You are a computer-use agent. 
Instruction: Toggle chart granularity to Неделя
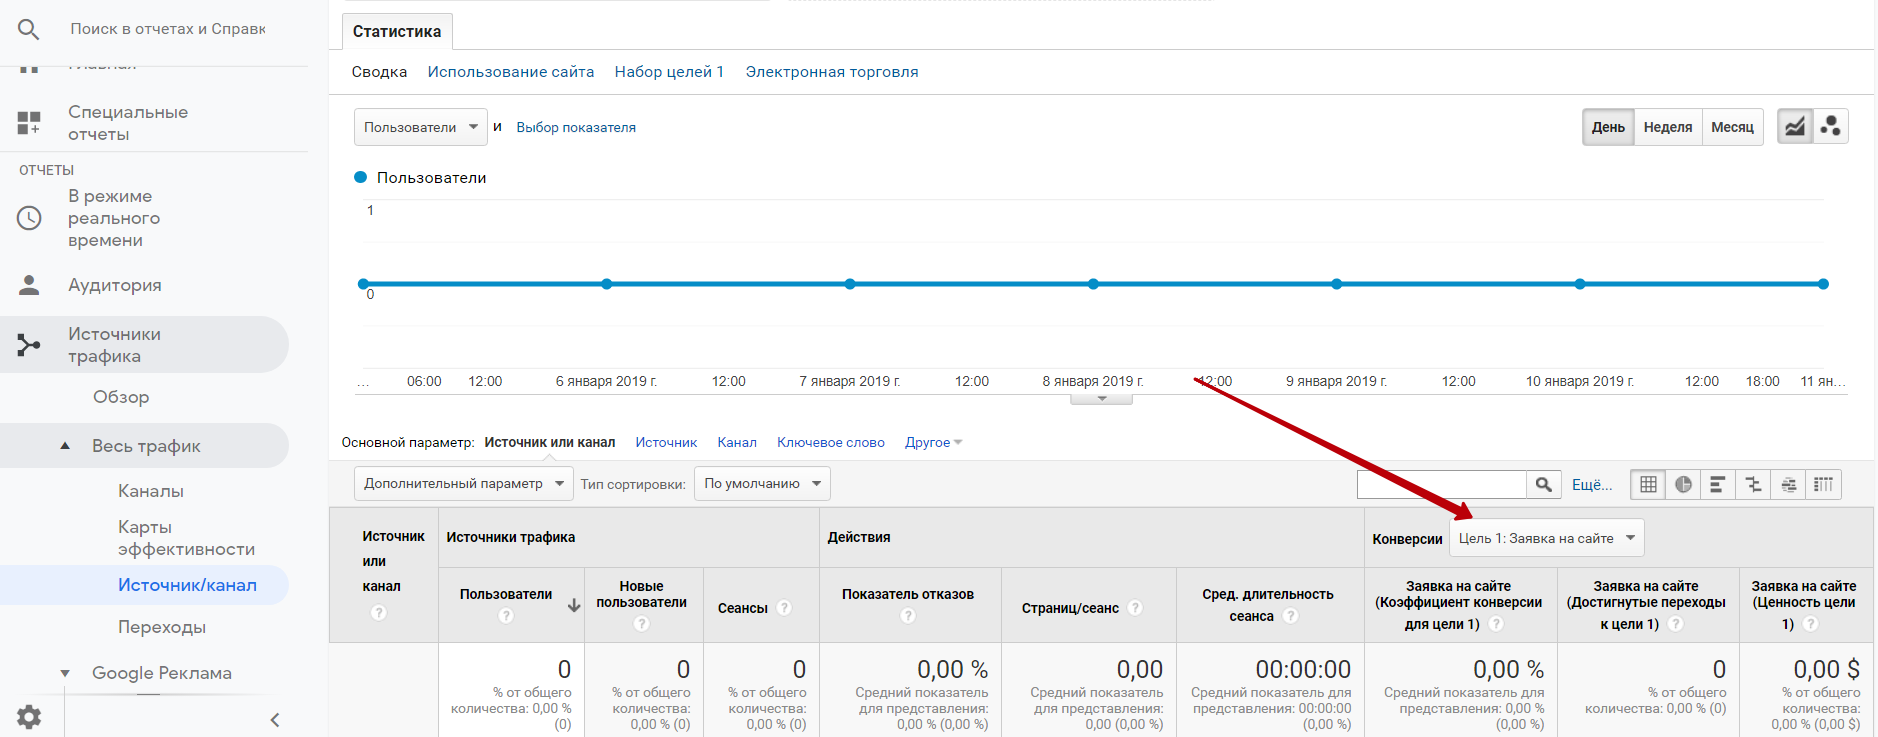click(x=1667, y=127)
